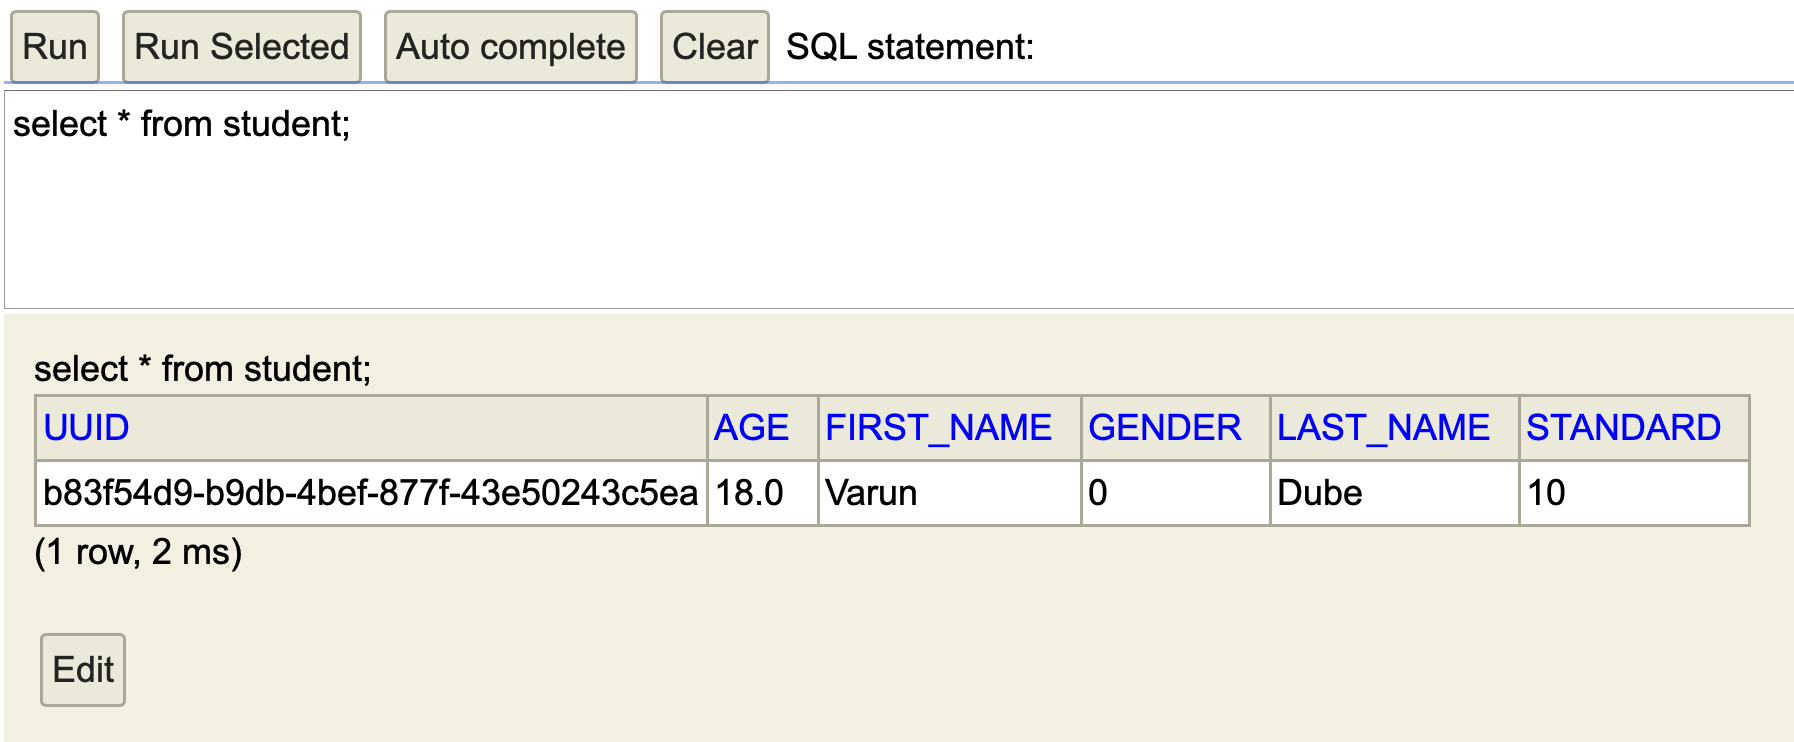Viewport: 1794px width, 742px height.
Task: Select the standard cell showing 10
Action: (1634, 493)
